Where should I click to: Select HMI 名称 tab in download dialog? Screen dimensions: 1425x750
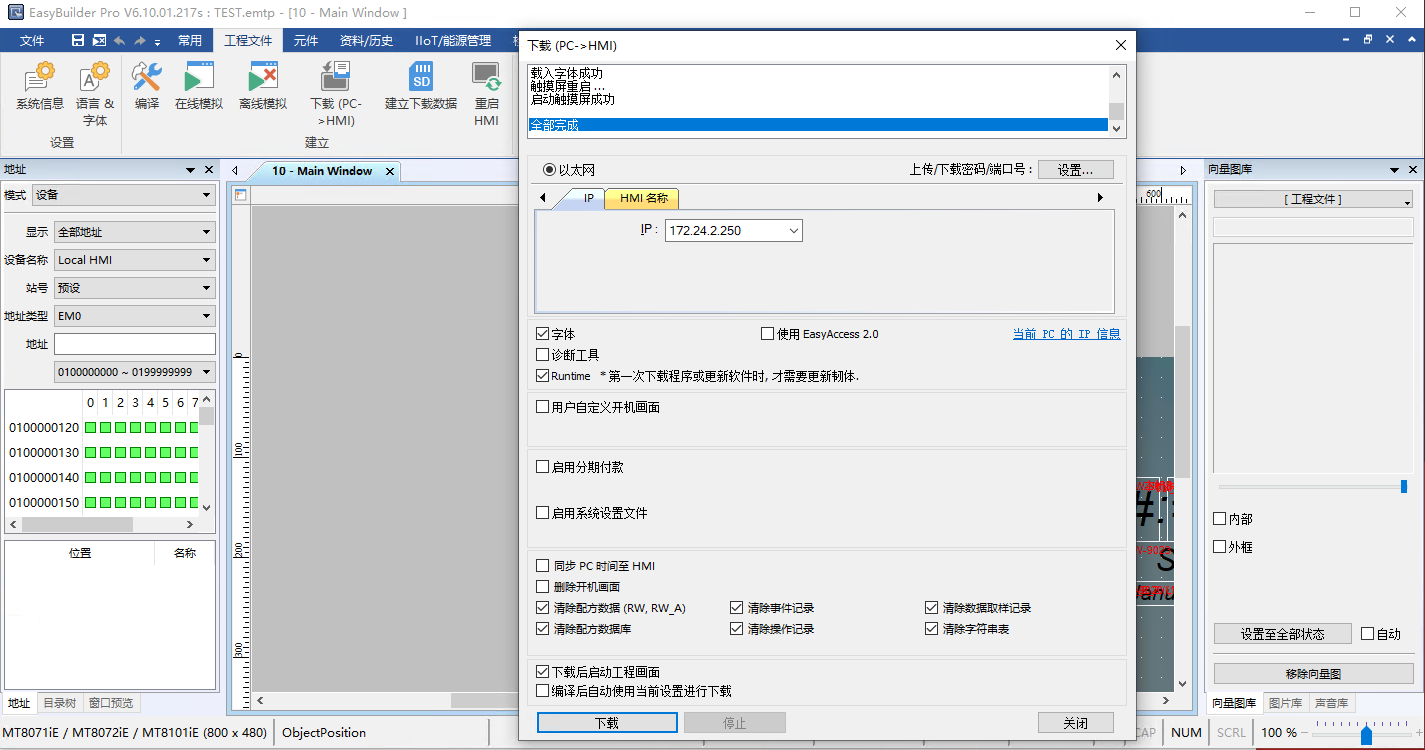tap(643, 198)
